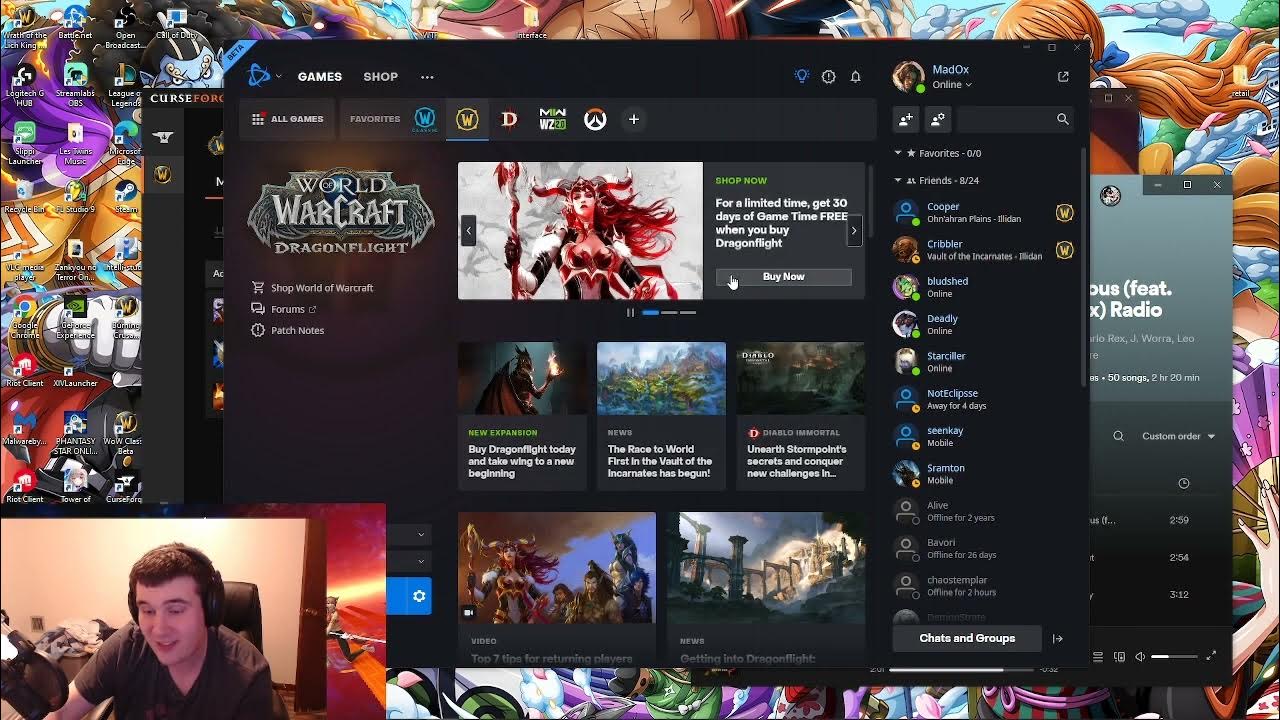
Task: Seek in Spotify playback progress bar
Action: tap(962, 669)
